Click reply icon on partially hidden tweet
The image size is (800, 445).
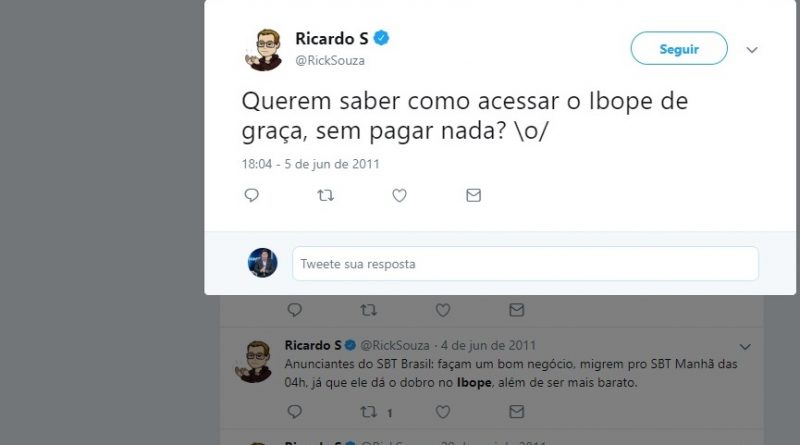click(294, 310)
